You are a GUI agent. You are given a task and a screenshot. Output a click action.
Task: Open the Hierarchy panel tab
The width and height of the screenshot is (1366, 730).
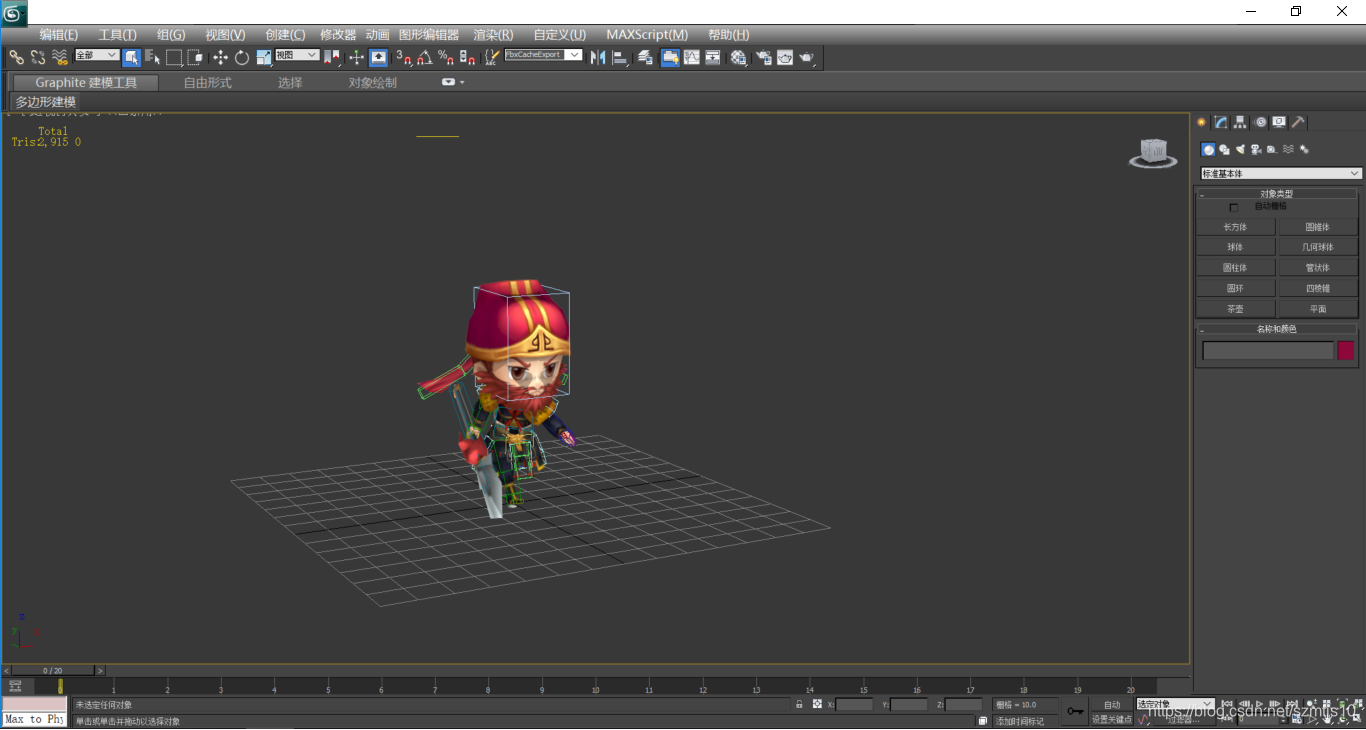point(1240,122)
